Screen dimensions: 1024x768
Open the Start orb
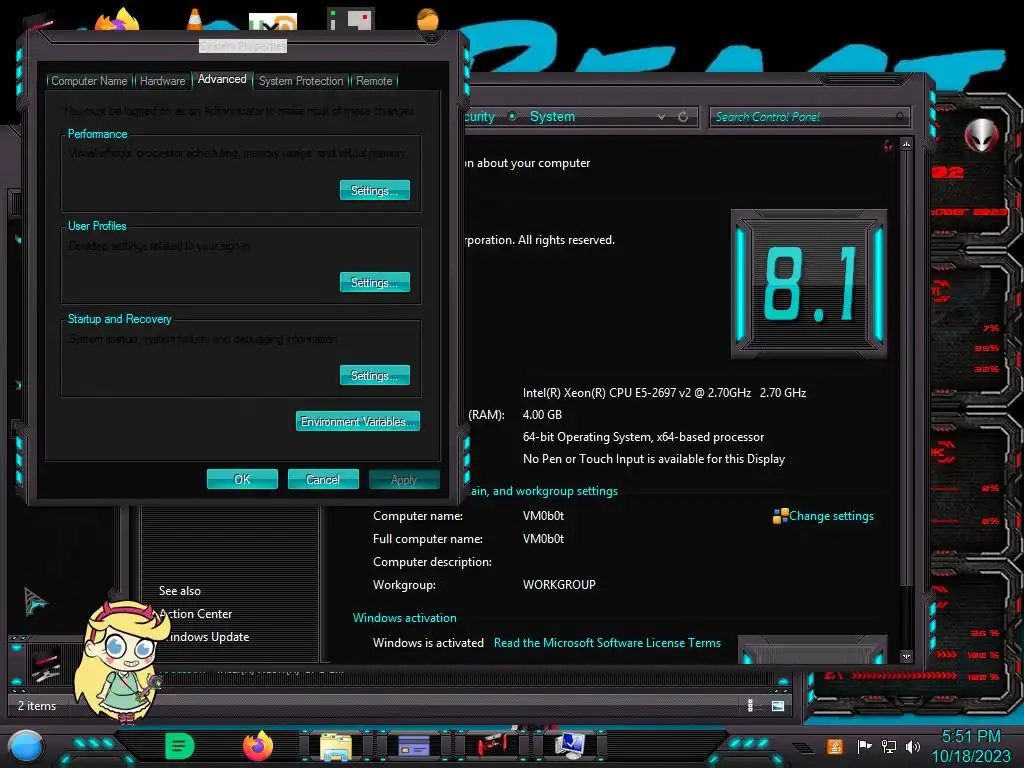[x=25, y=746]
